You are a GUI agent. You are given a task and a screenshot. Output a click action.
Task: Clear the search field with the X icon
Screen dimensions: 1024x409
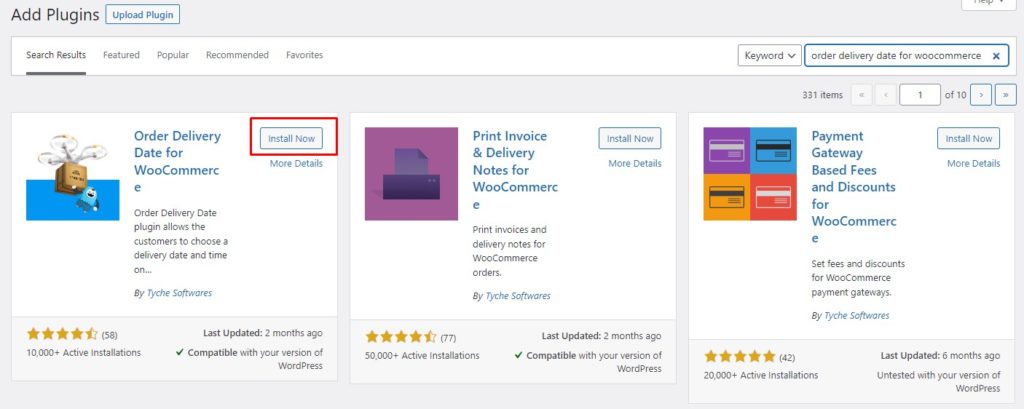pos(996,56)
